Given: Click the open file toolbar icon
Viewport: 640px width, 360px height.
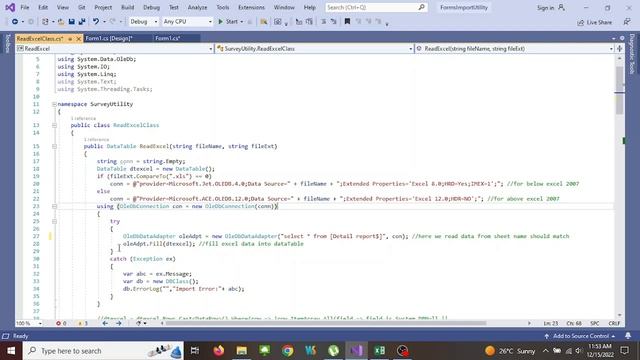Looking at the screenshot, I should tap(61, 22).
